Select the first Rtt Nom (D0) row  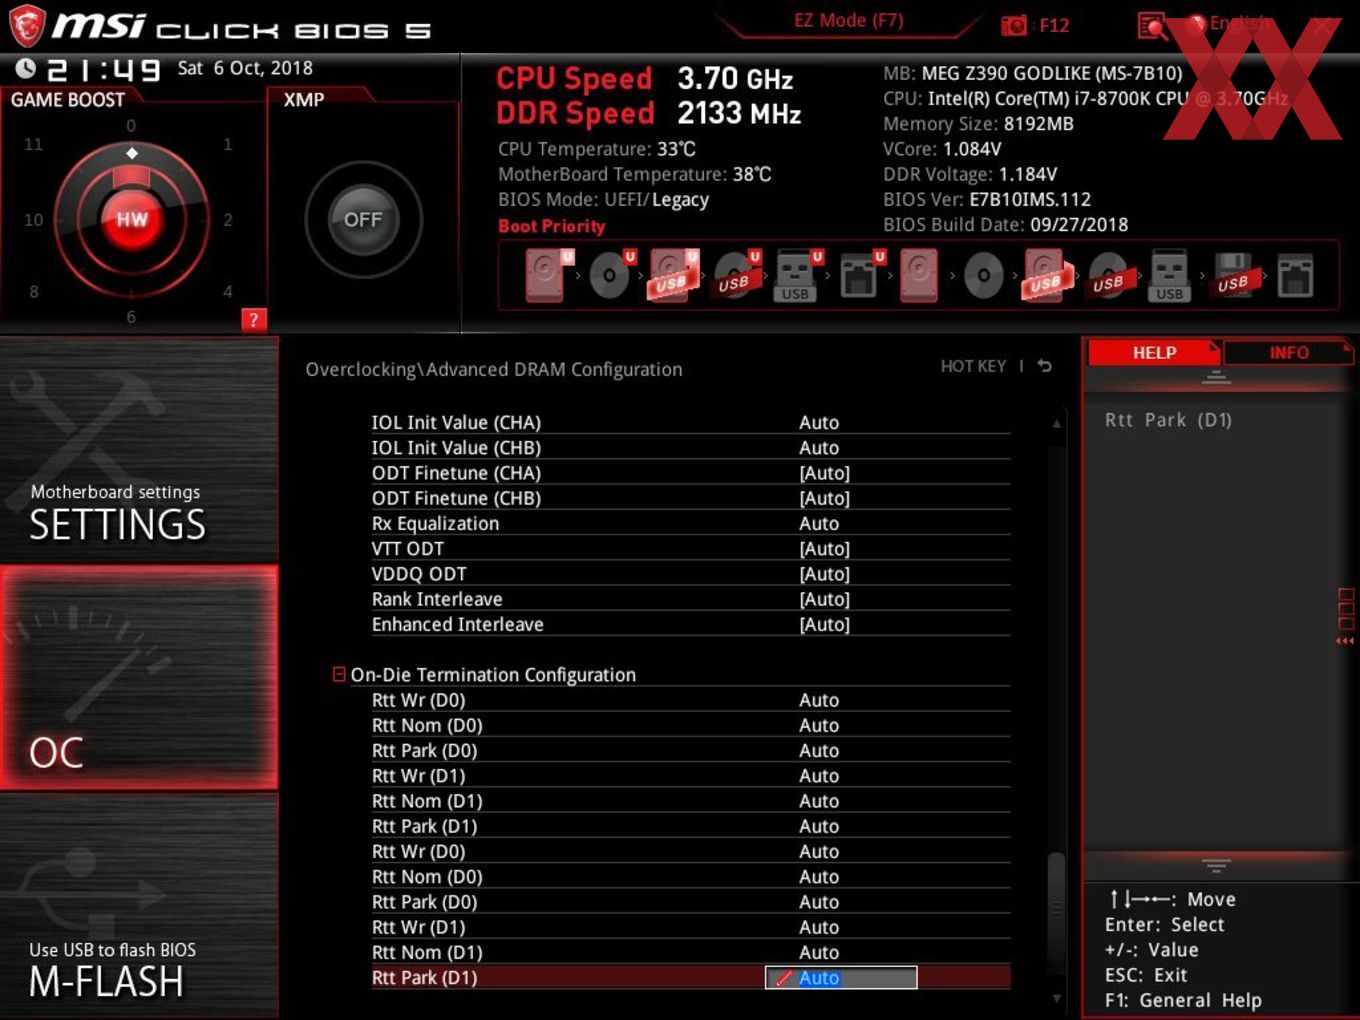pos(690,725)
